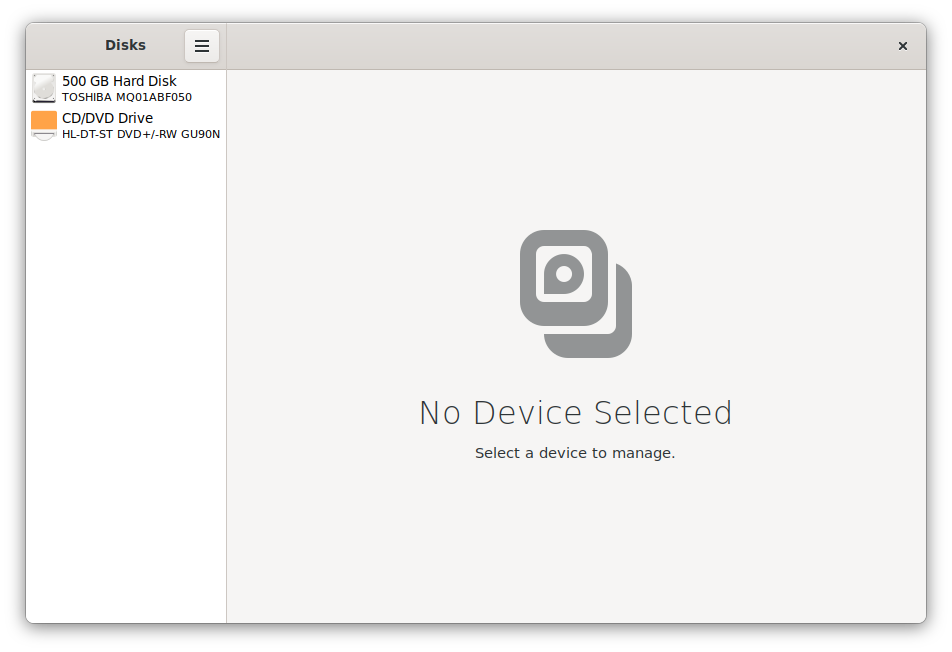Click the CD/DVD Drive label
This screenshot has height=652, width=952.
pos(107,118)
